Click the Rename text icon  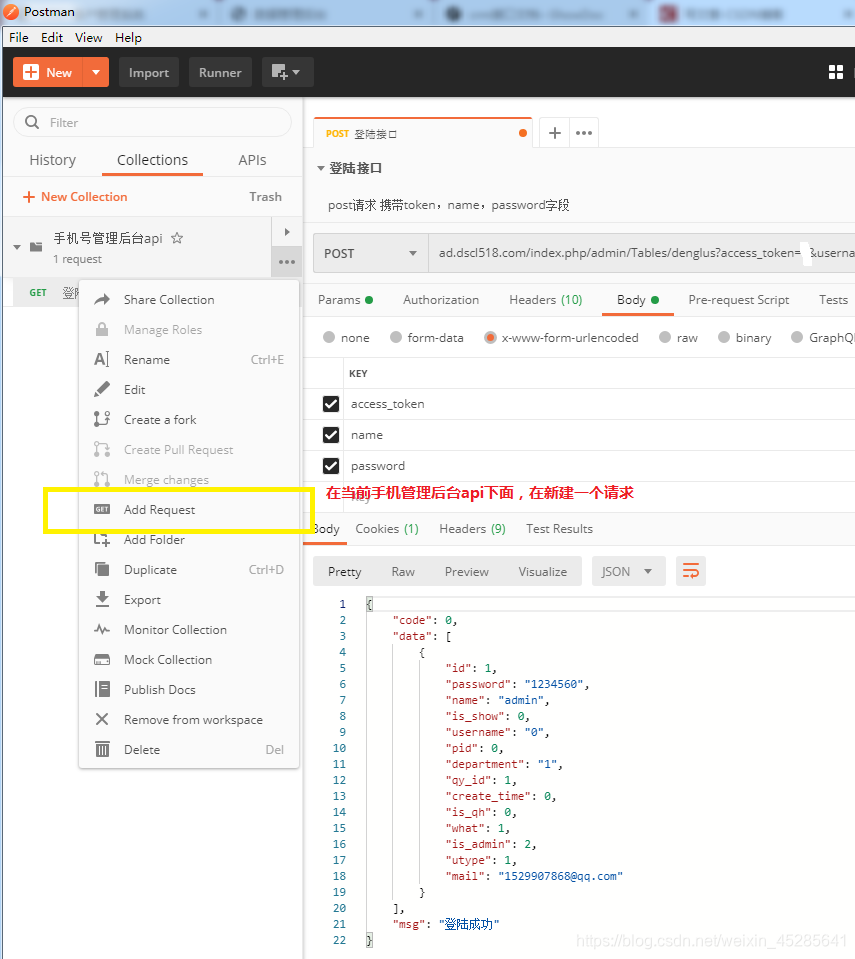click(102, 359)
